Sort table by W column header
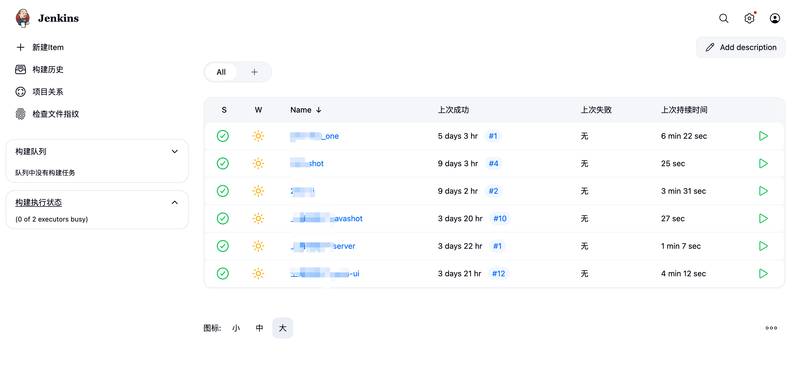 click(x=258, y=110)
